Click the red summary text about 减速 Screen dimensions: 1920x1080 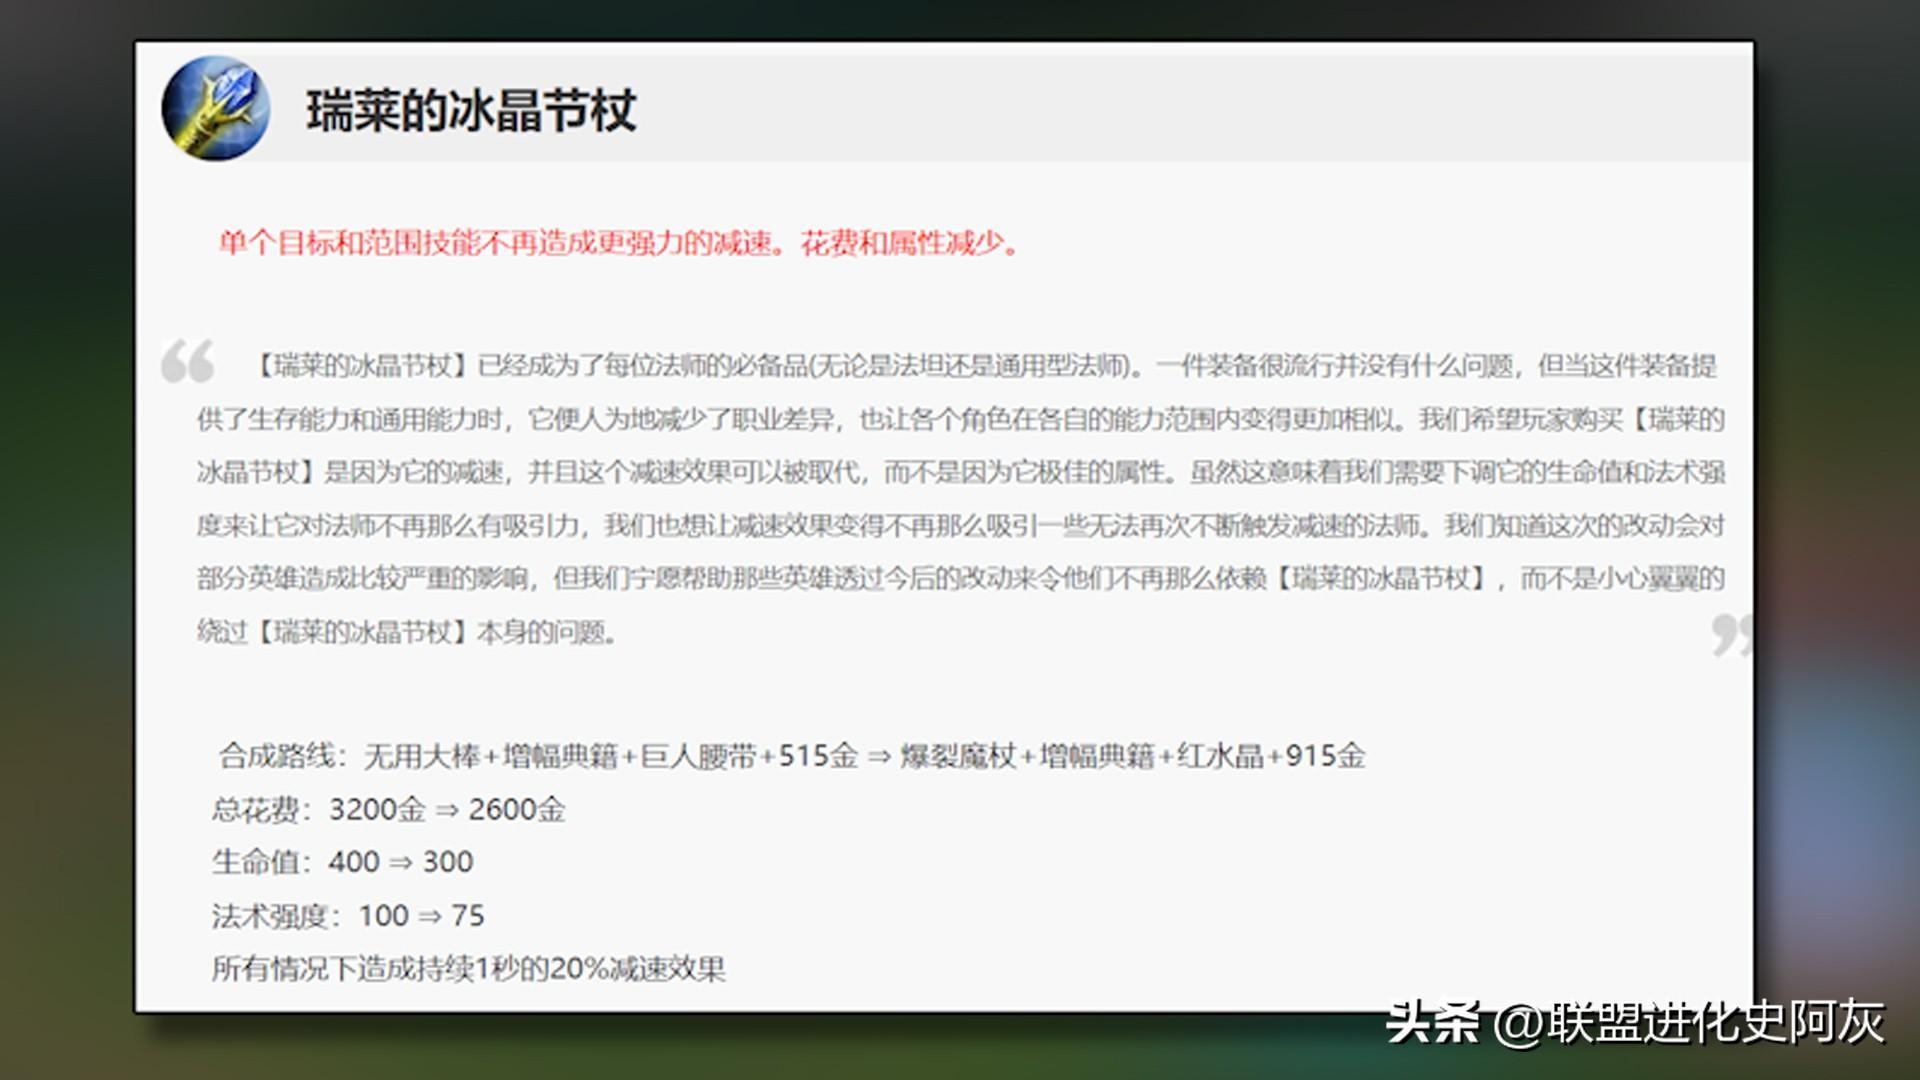tap(618, 243)
